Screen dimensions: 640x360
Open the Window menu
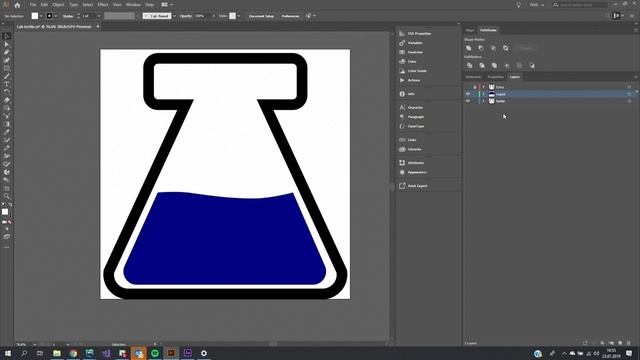[x=133, y=4]
